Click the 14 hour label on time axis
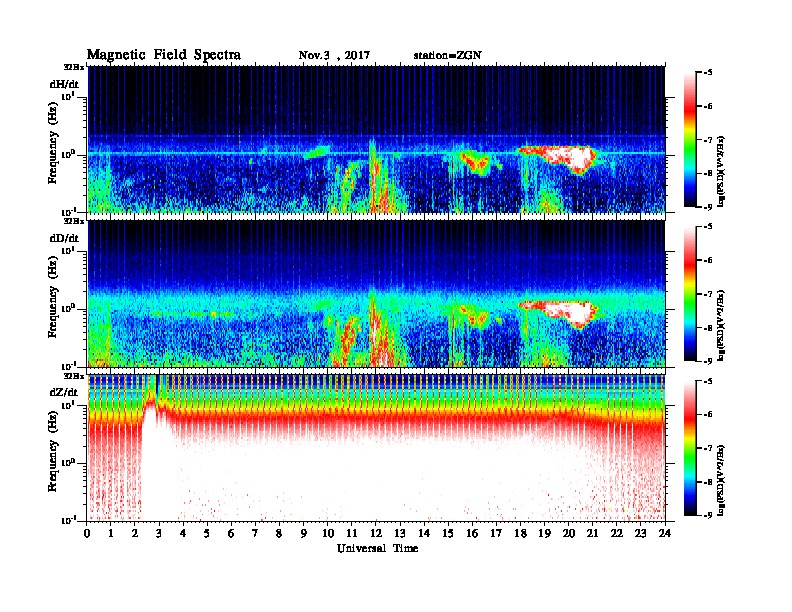Screen dimensions: 792x612 tap(424, 534)
